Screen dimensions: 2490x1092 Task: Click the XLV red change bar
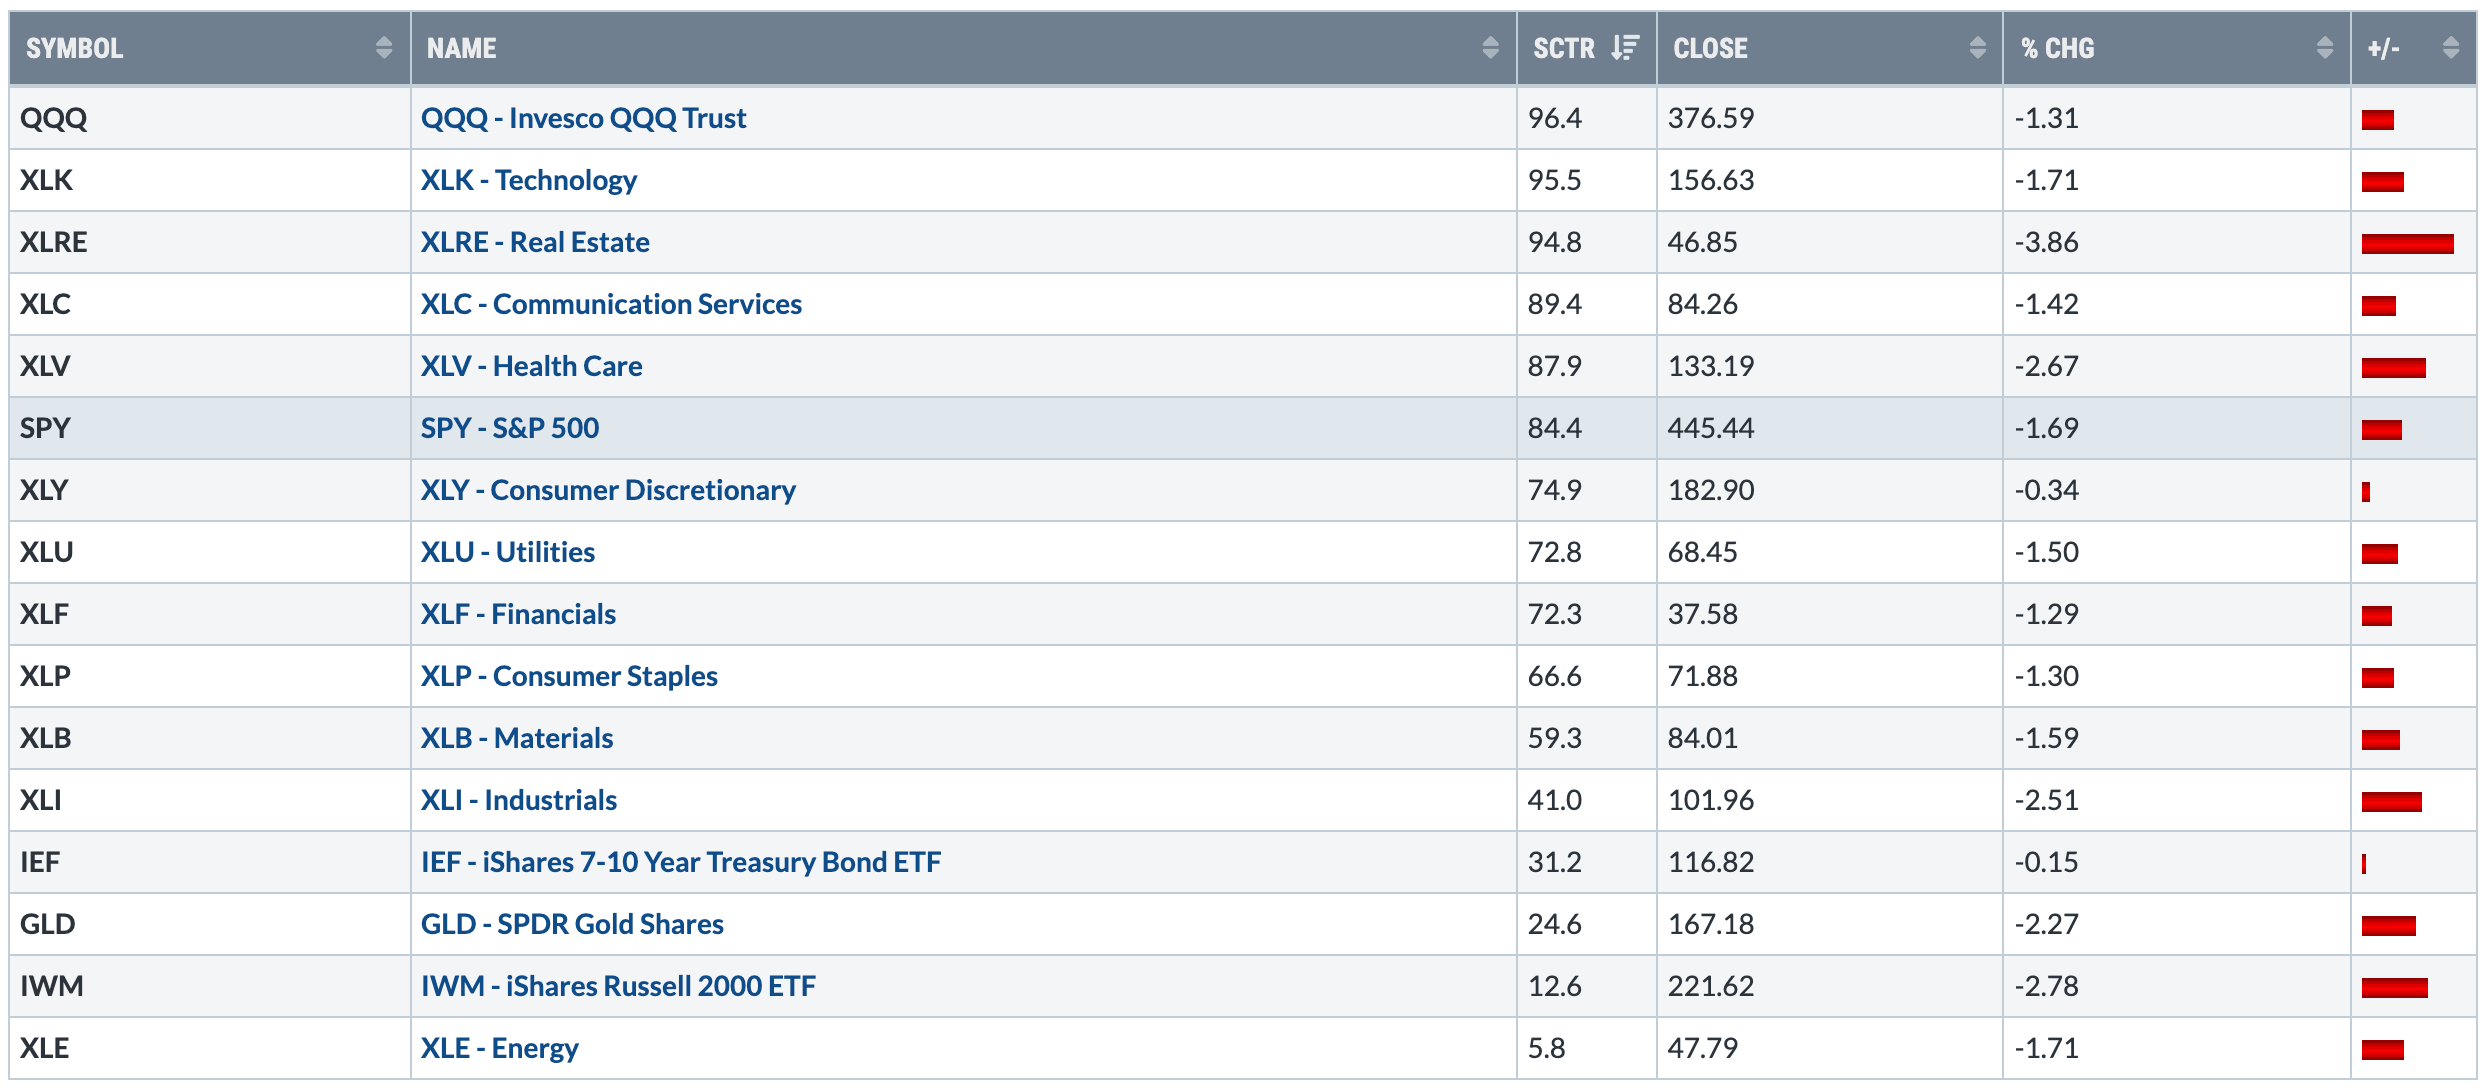click(2393, 367)
